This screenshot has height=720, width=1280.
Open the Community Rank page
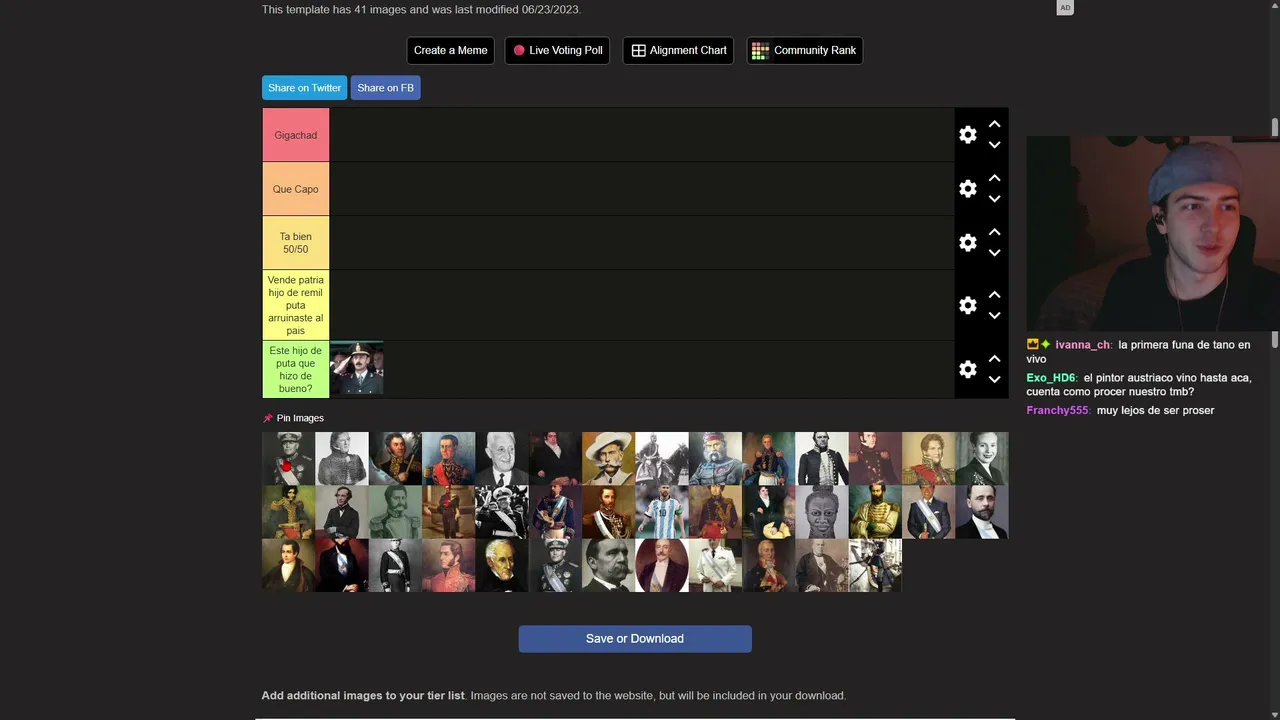(804, 50)
